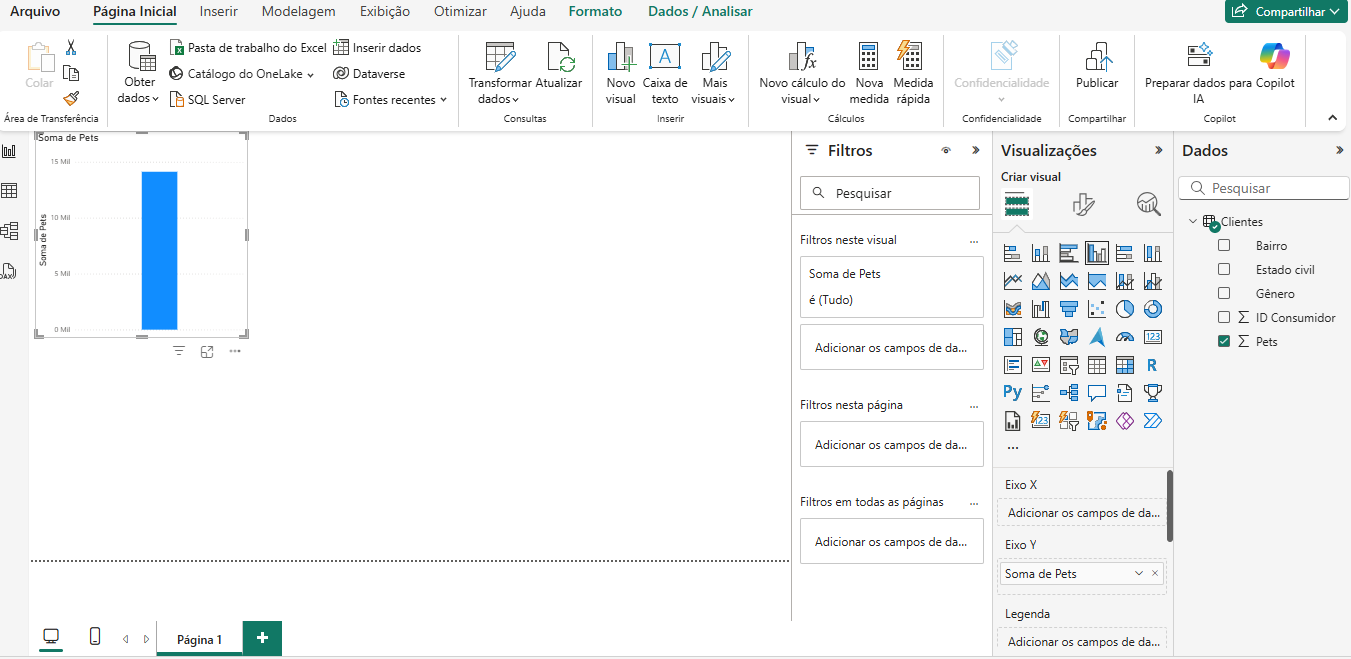Switch to mobile layout view
The width and height of the screenshot is (1351, 659).
95,636
